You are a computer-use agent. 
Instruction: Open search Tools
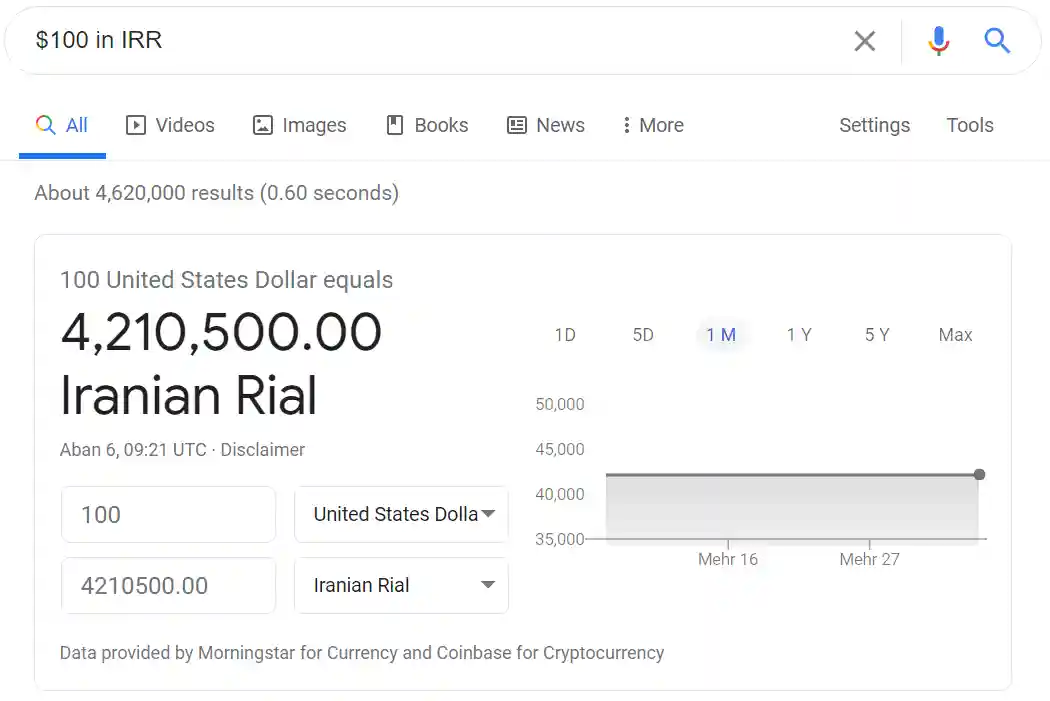(x=970, y=125)
